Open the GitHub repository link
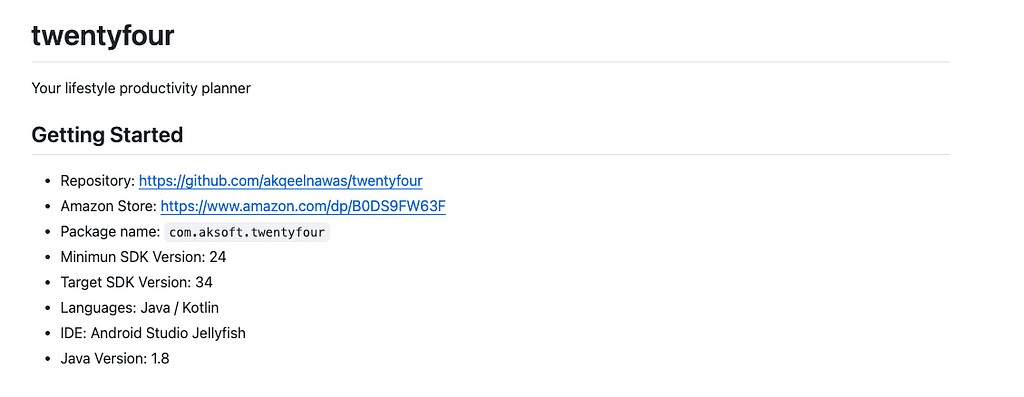The height and width of the screenshot is (397, 1024). coord(281,181)
